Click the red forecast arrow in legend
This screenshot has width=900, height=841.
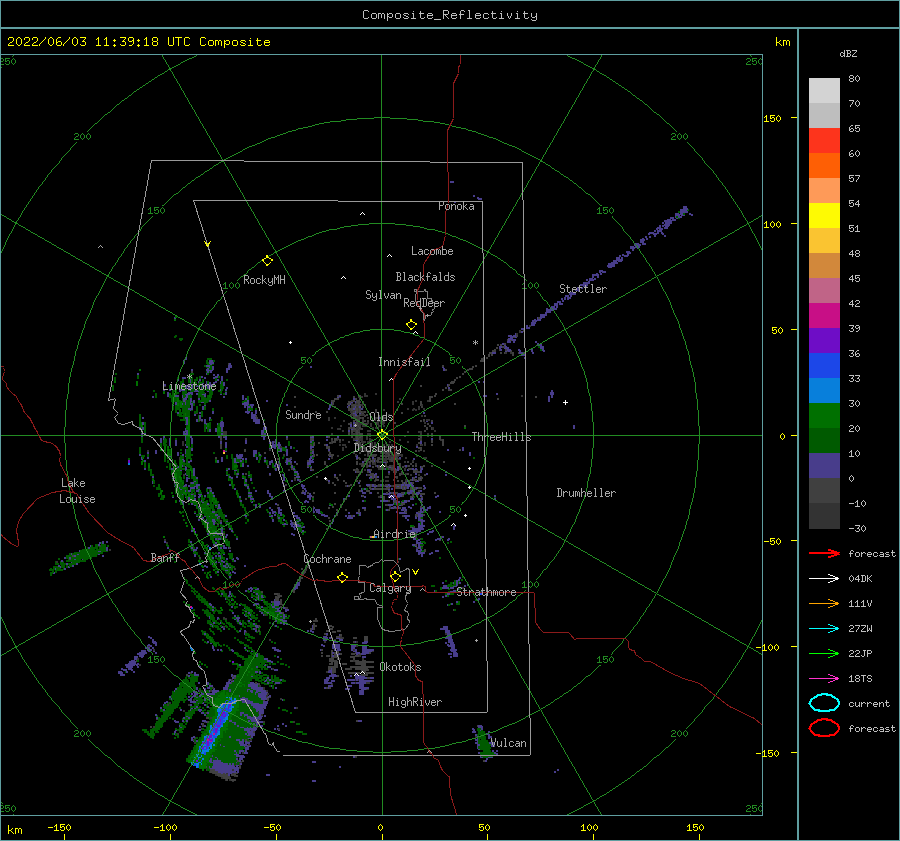pos(824,553)
